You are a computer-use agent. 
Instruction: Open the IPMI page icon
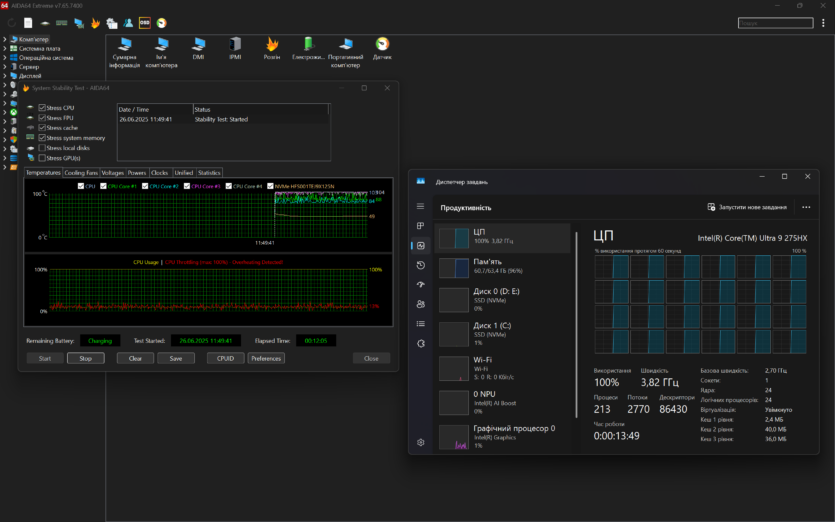235,48
